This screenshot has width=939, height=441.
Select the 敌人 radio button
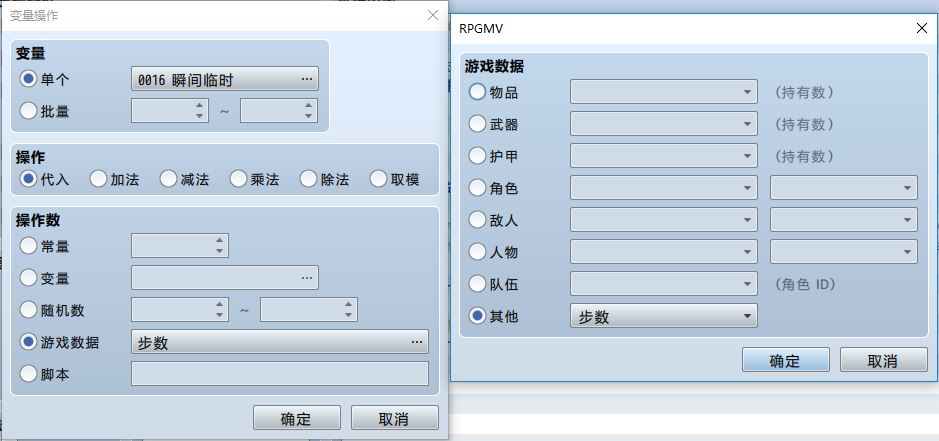pyautogui.click(x=477, y=220)
